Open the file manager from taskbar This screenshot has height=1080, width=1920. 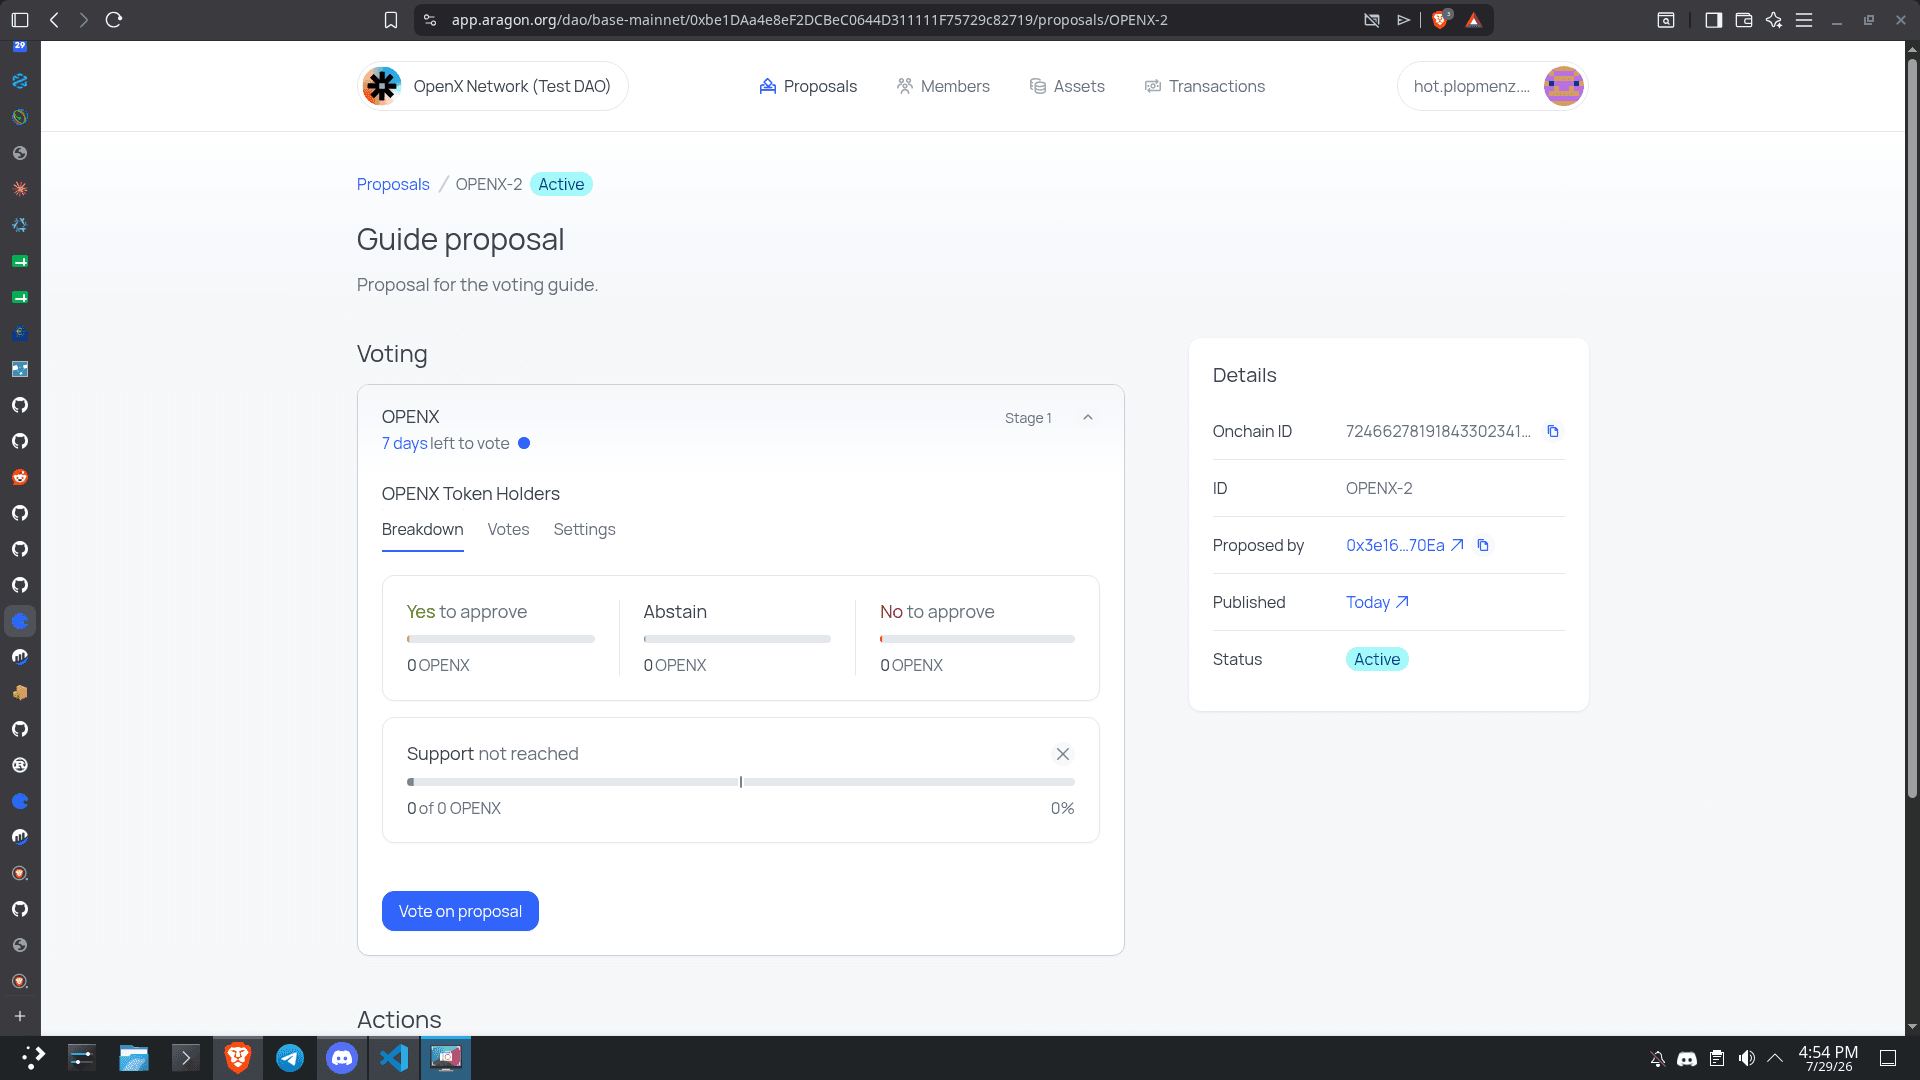(134, 1058)
